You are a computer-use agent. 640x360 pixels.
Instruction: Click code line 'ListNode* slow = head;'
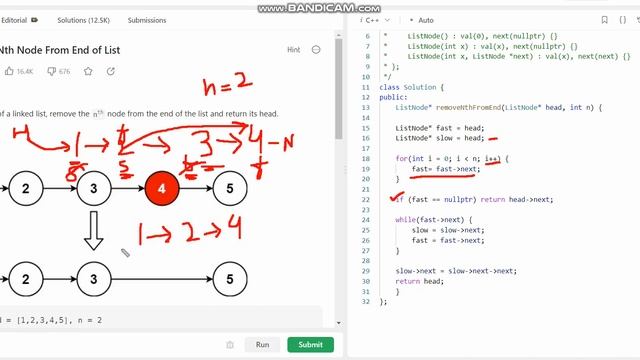[440, 138]
